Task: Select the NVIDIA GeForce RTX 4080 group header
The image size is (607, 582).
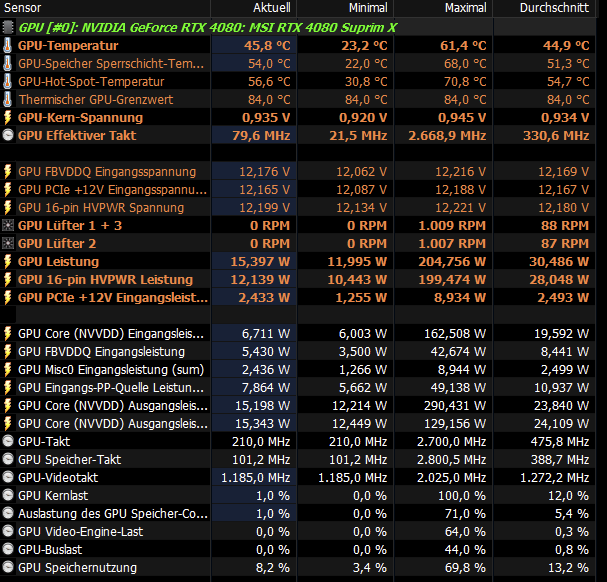Action: click(x=208, y=27)
